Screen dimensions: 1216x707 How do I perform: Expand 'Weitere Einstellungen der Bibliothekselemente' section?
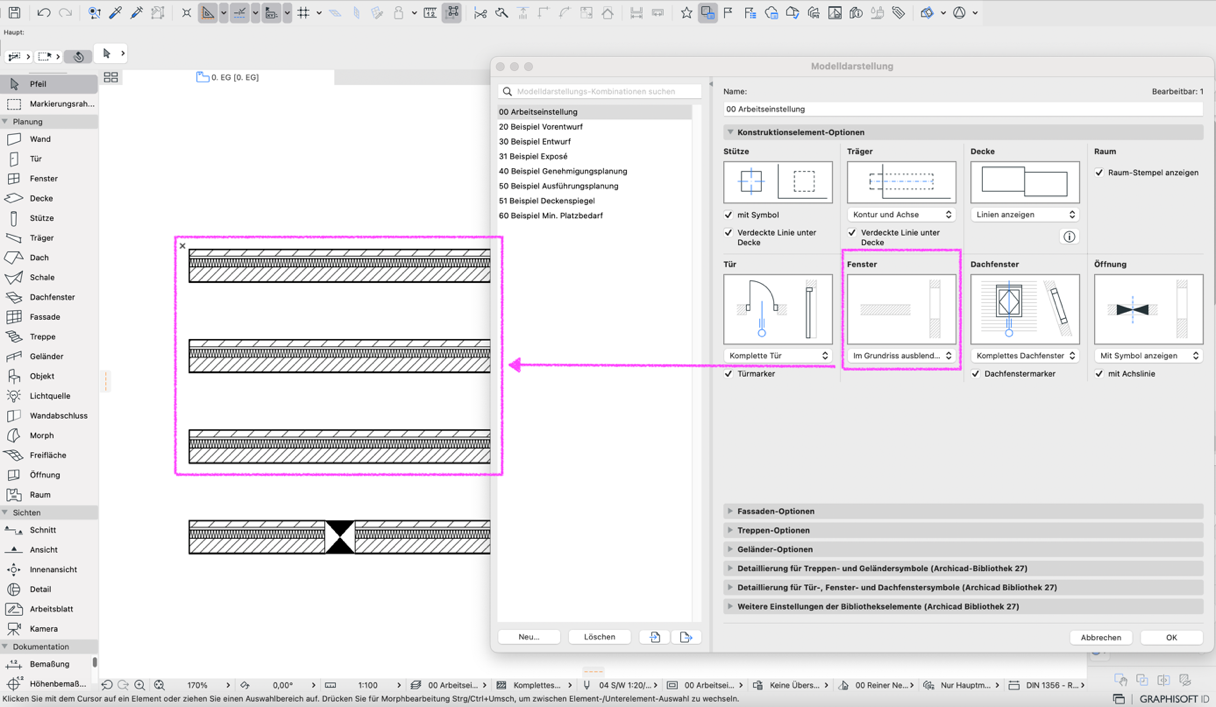pos(963,606)
